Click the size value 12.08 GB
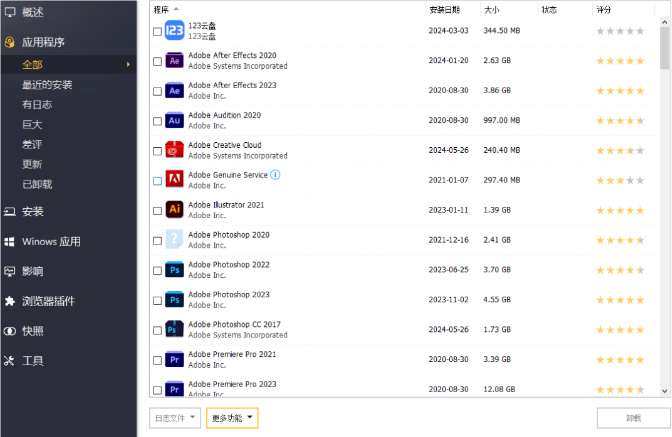The image size is (672, 437). click(x=499, y=389)
